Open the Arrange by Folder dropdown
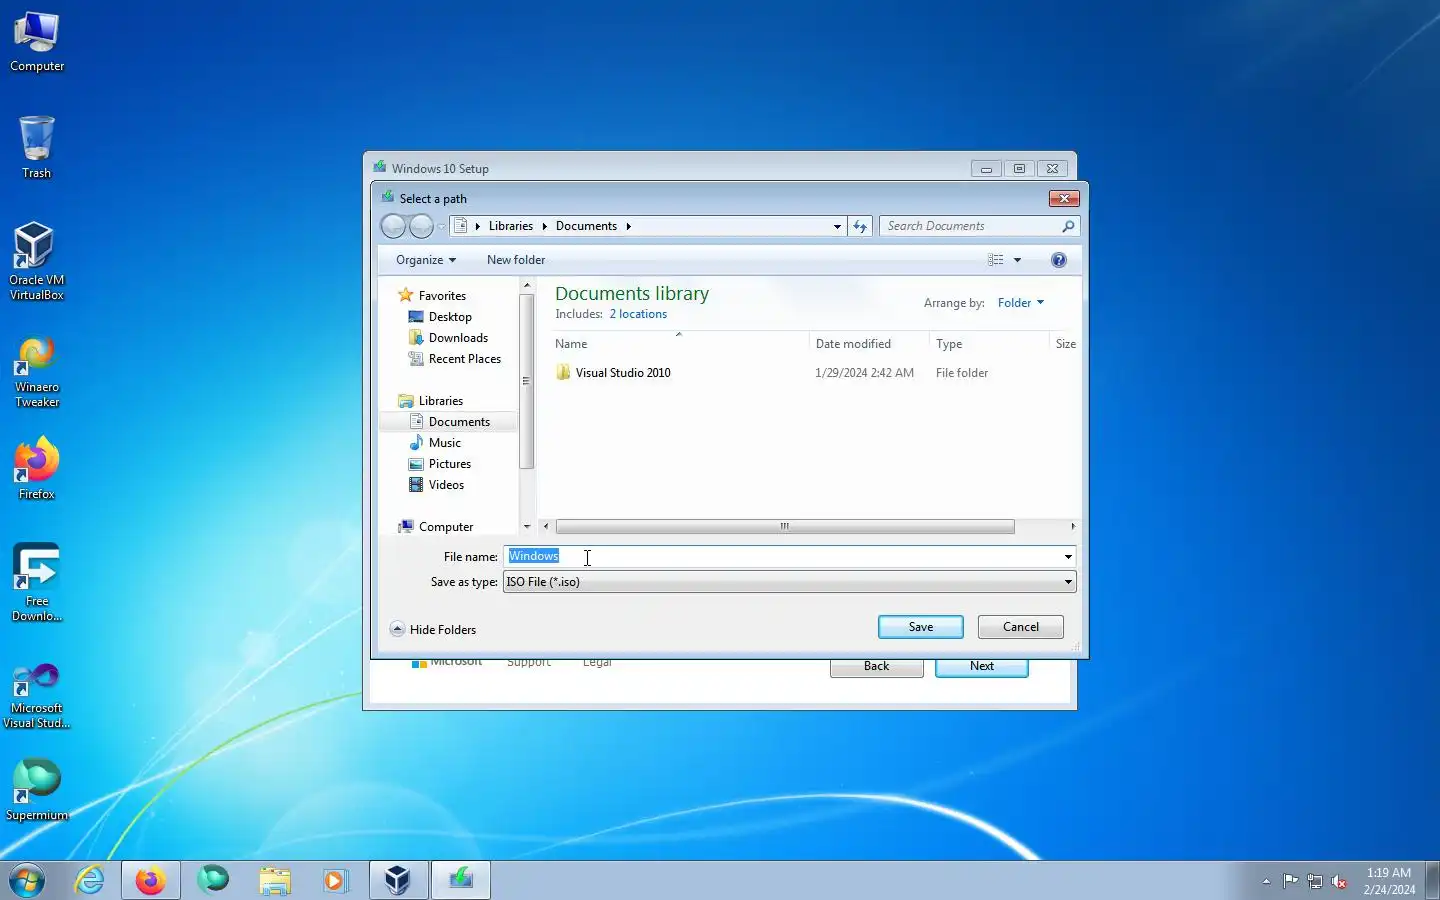1440x900 pixels. (1021, 303)
